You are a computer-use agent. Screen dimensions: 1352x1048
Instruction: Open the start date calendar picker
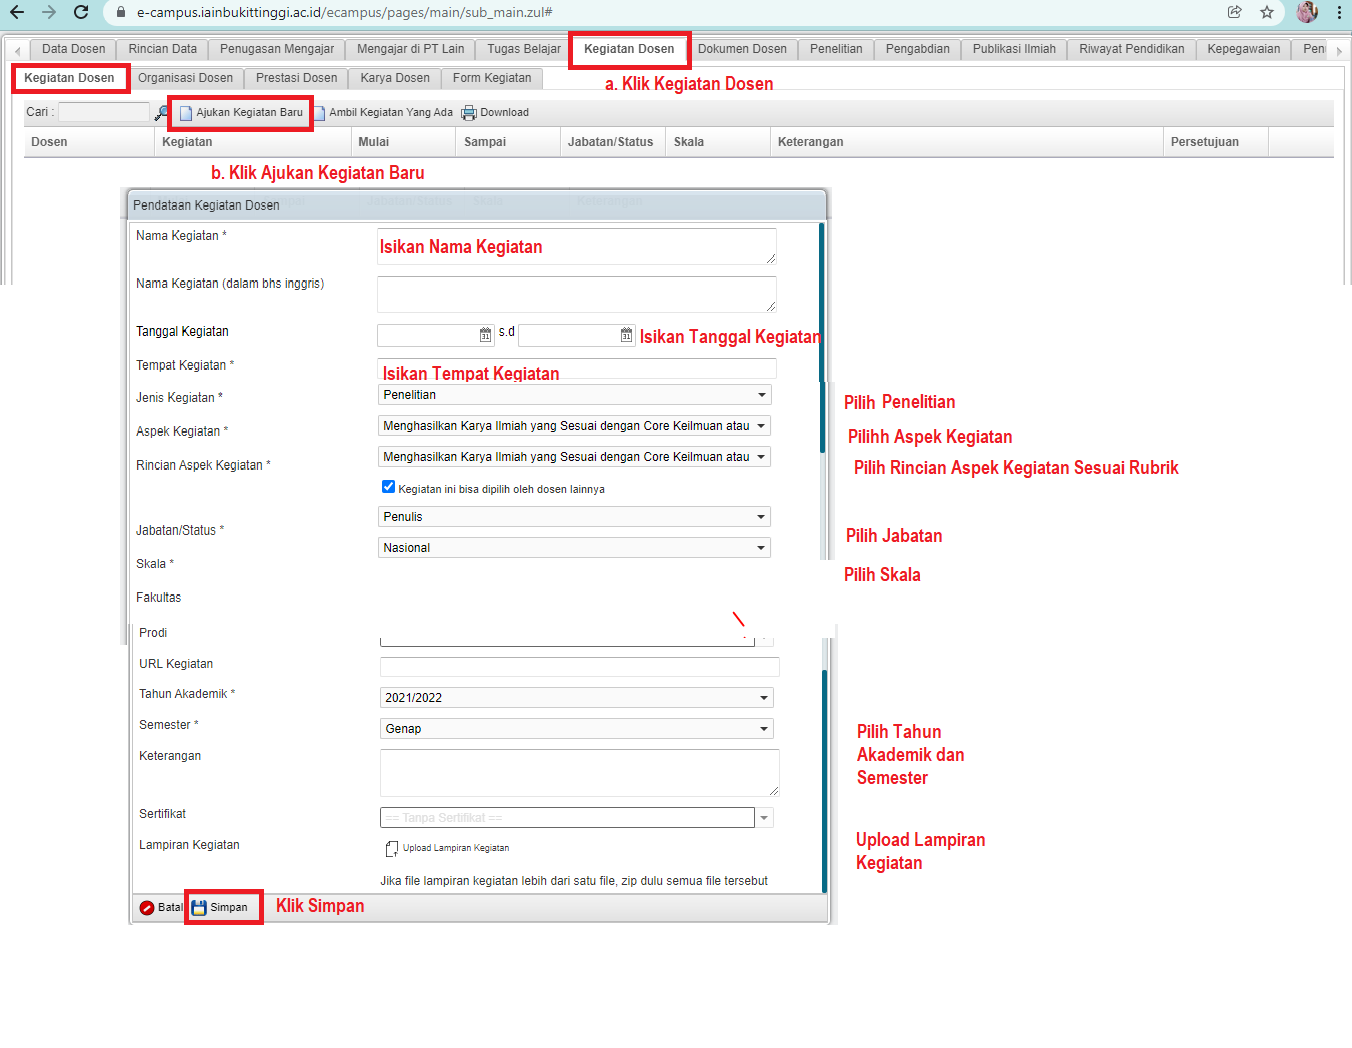(x=485, y=335)
